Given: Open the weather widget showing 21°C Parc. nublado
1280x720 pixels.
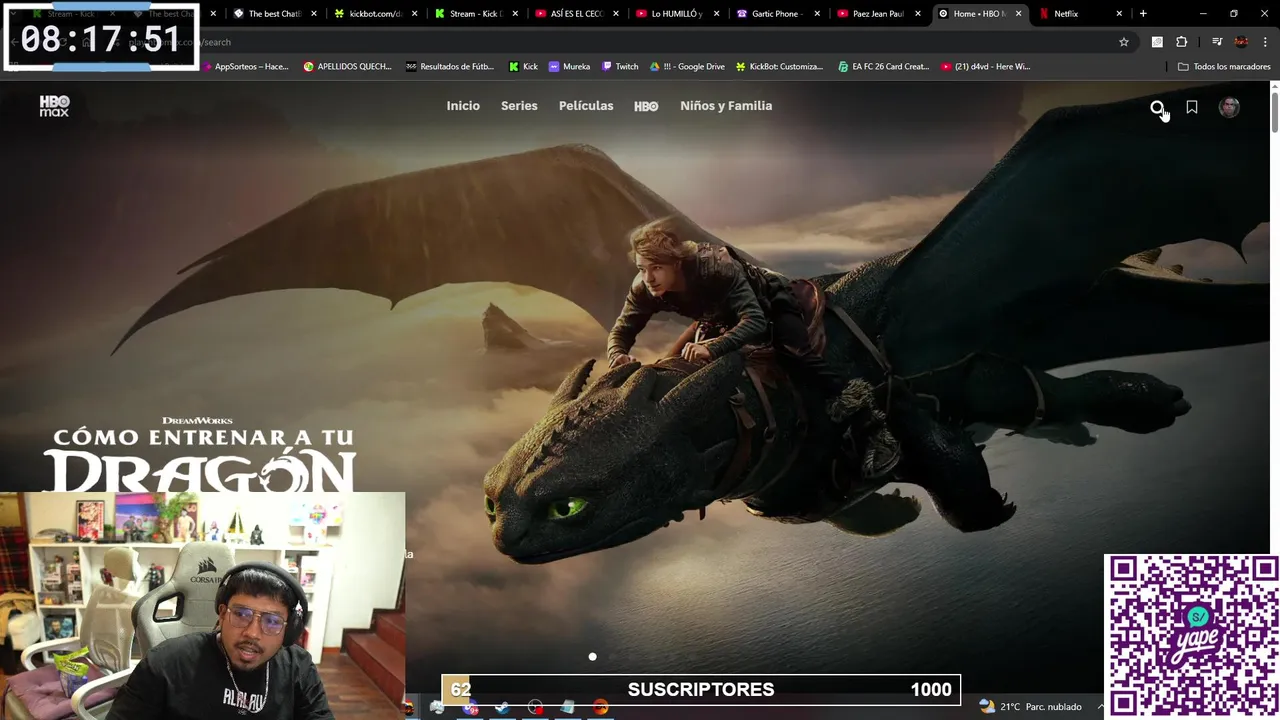Looking at the screenshot, I should pos(1031,706).
